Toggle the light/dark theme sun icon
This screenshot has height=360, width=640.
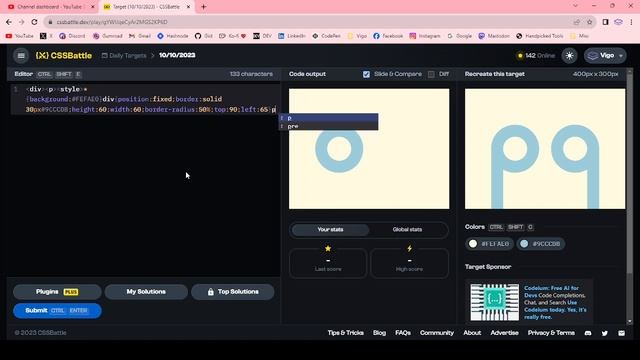[x=569, y=56]
